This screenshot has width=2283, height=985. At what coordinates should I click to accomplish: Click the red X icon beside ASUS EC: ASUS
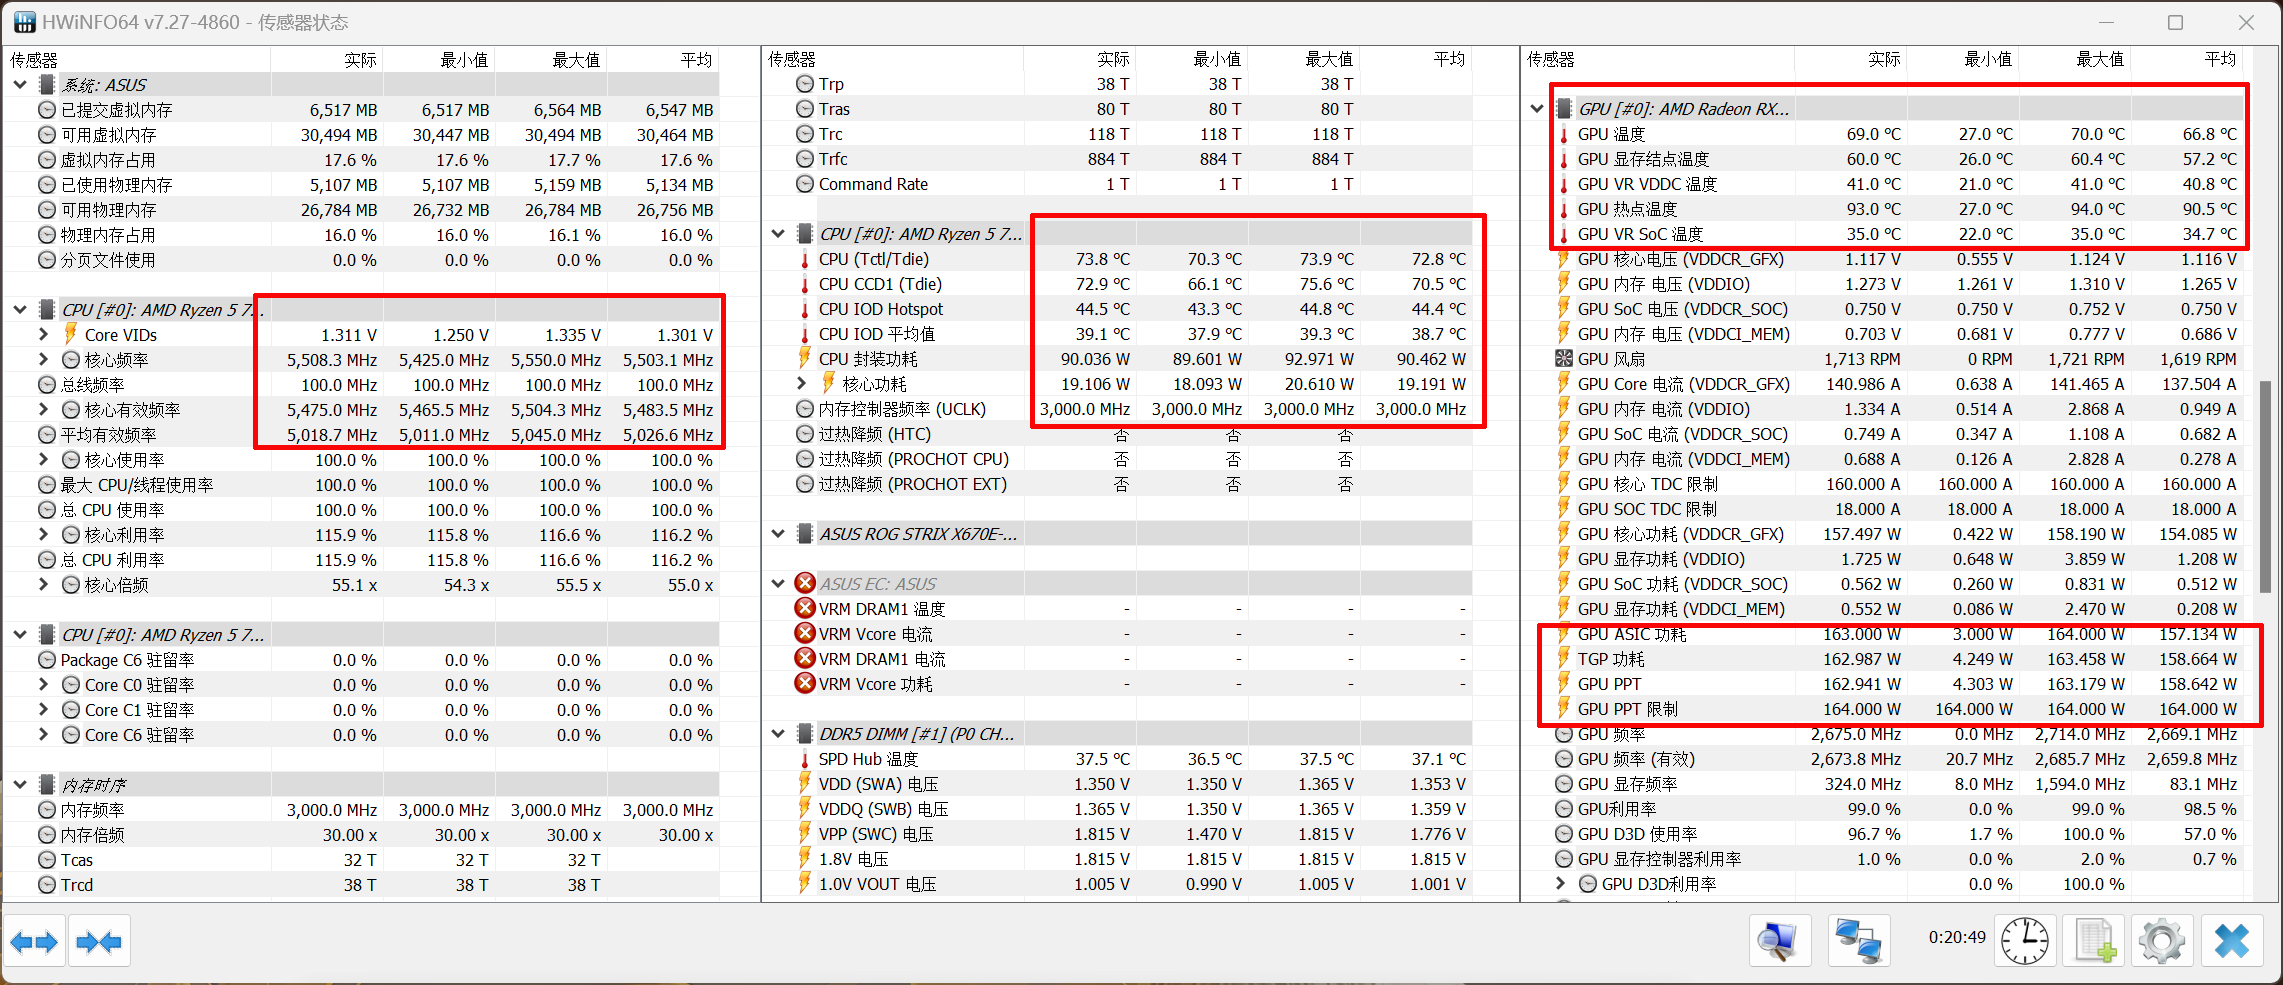click(805, 583)
